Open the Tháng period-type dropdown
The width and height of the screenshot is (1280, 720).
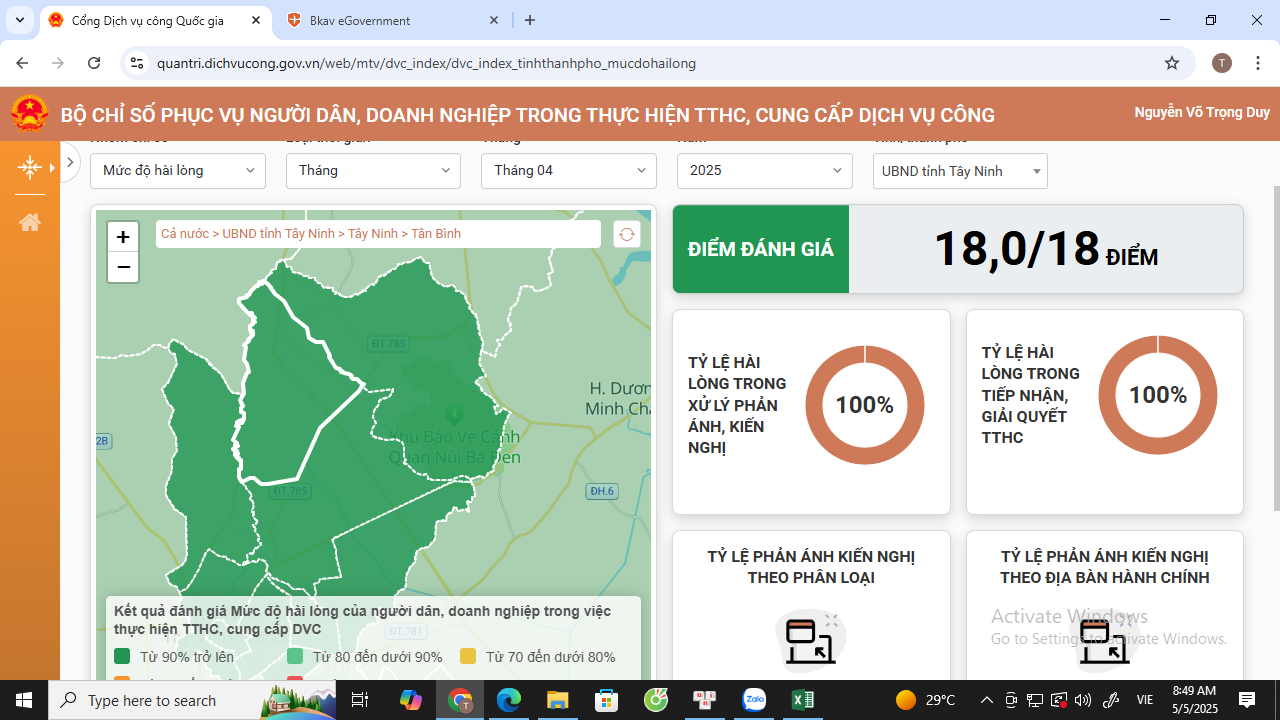coord(373,171)
